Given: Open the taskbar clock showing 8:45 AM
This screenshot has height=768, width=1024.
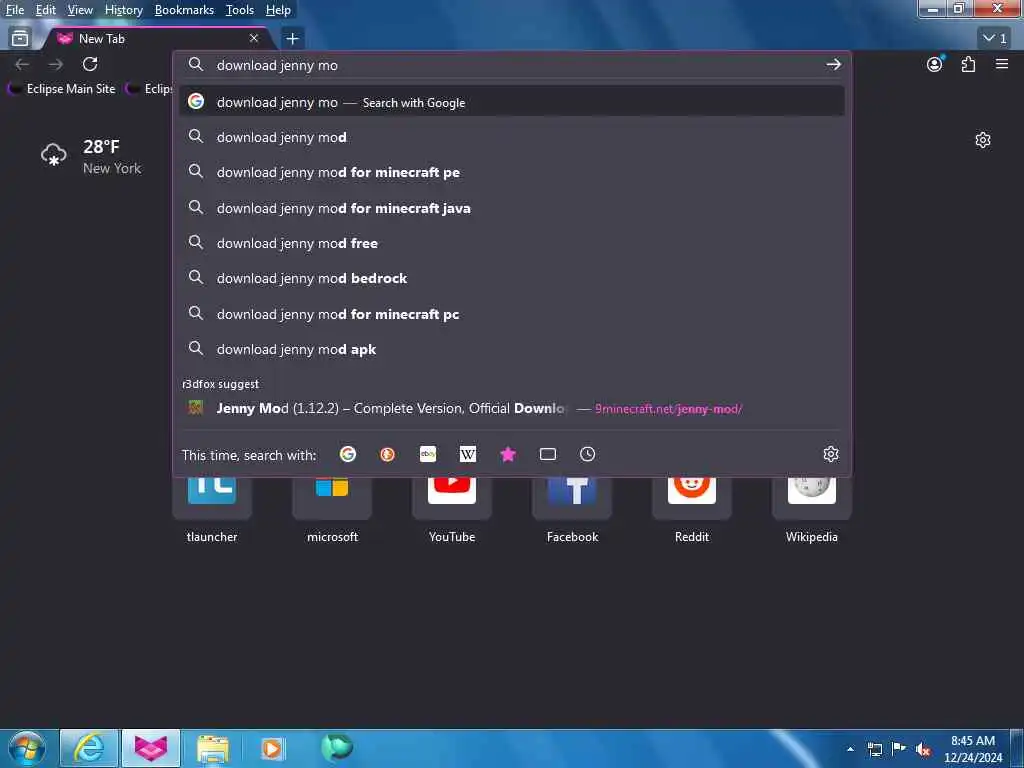Looking at the screenshot, I should 973,749.
